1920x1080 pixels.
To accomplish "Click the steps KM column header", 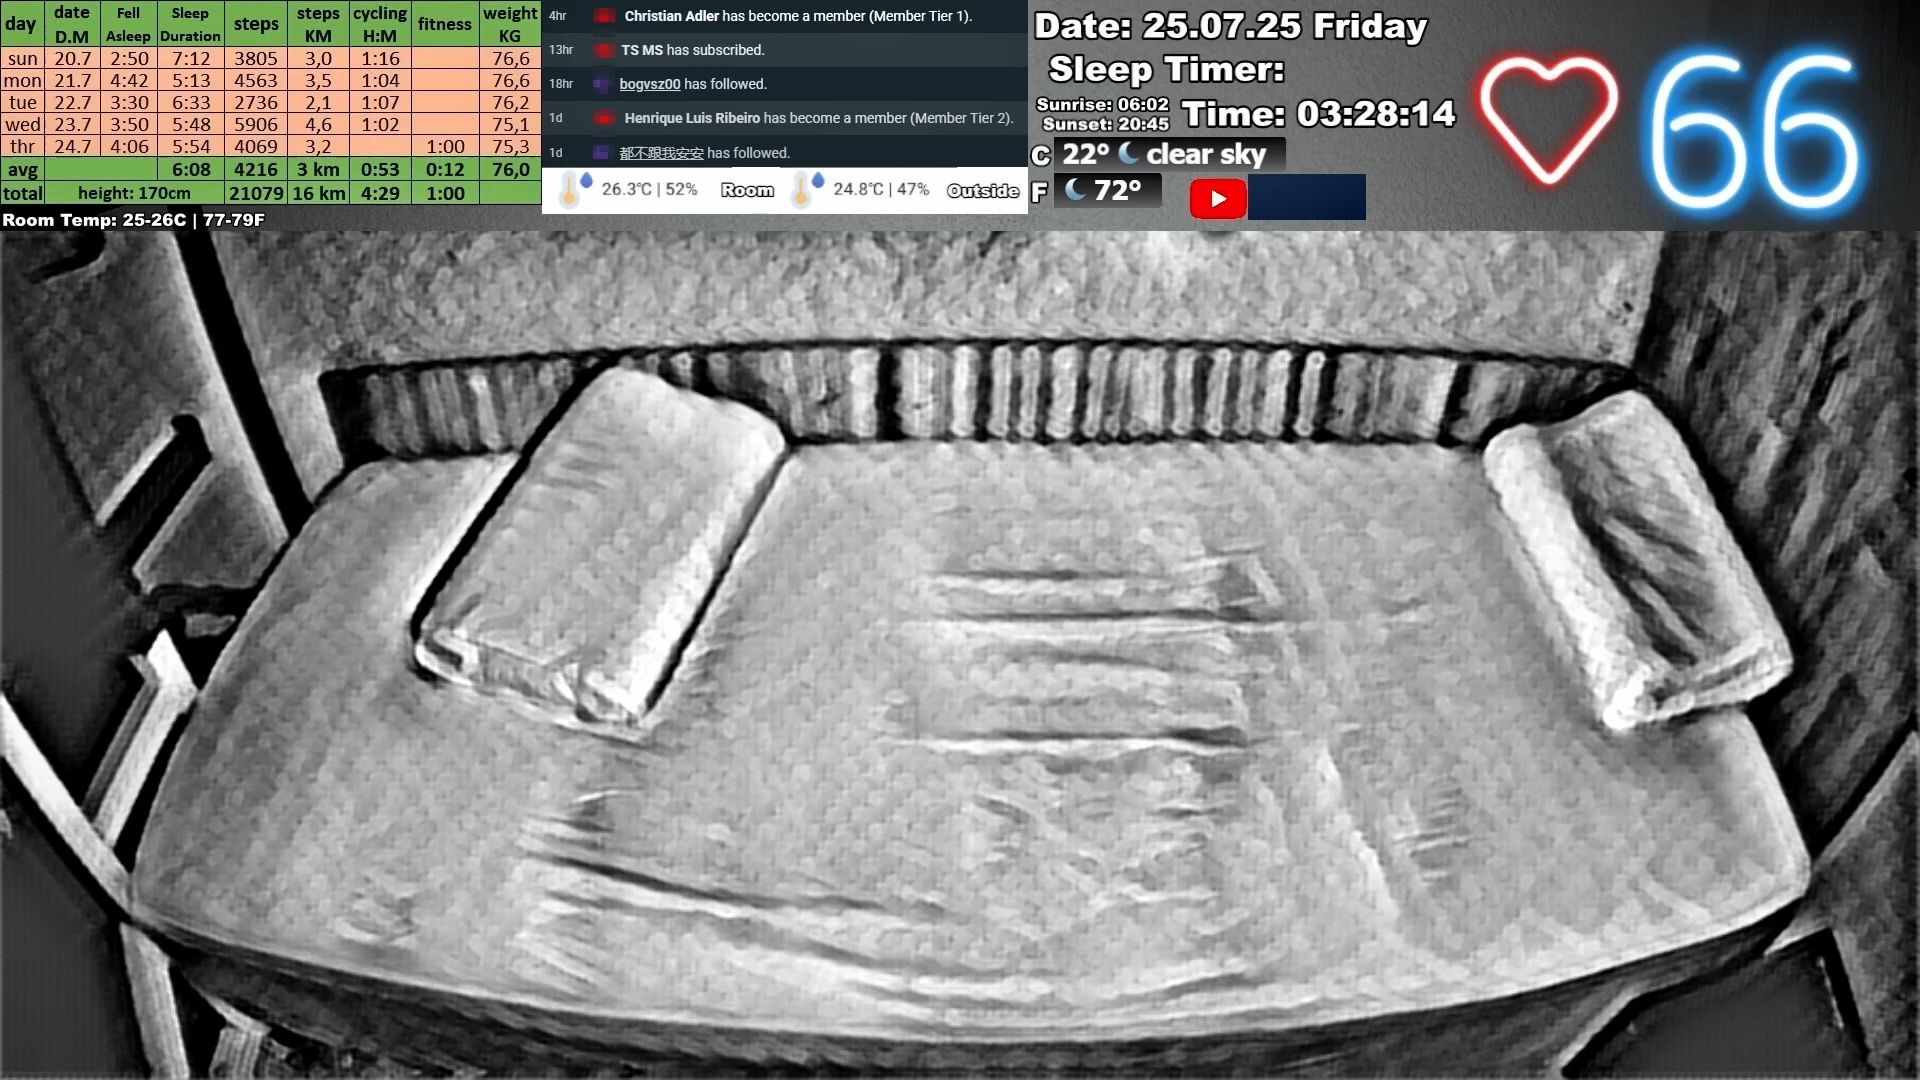I will tap(318, 24).
